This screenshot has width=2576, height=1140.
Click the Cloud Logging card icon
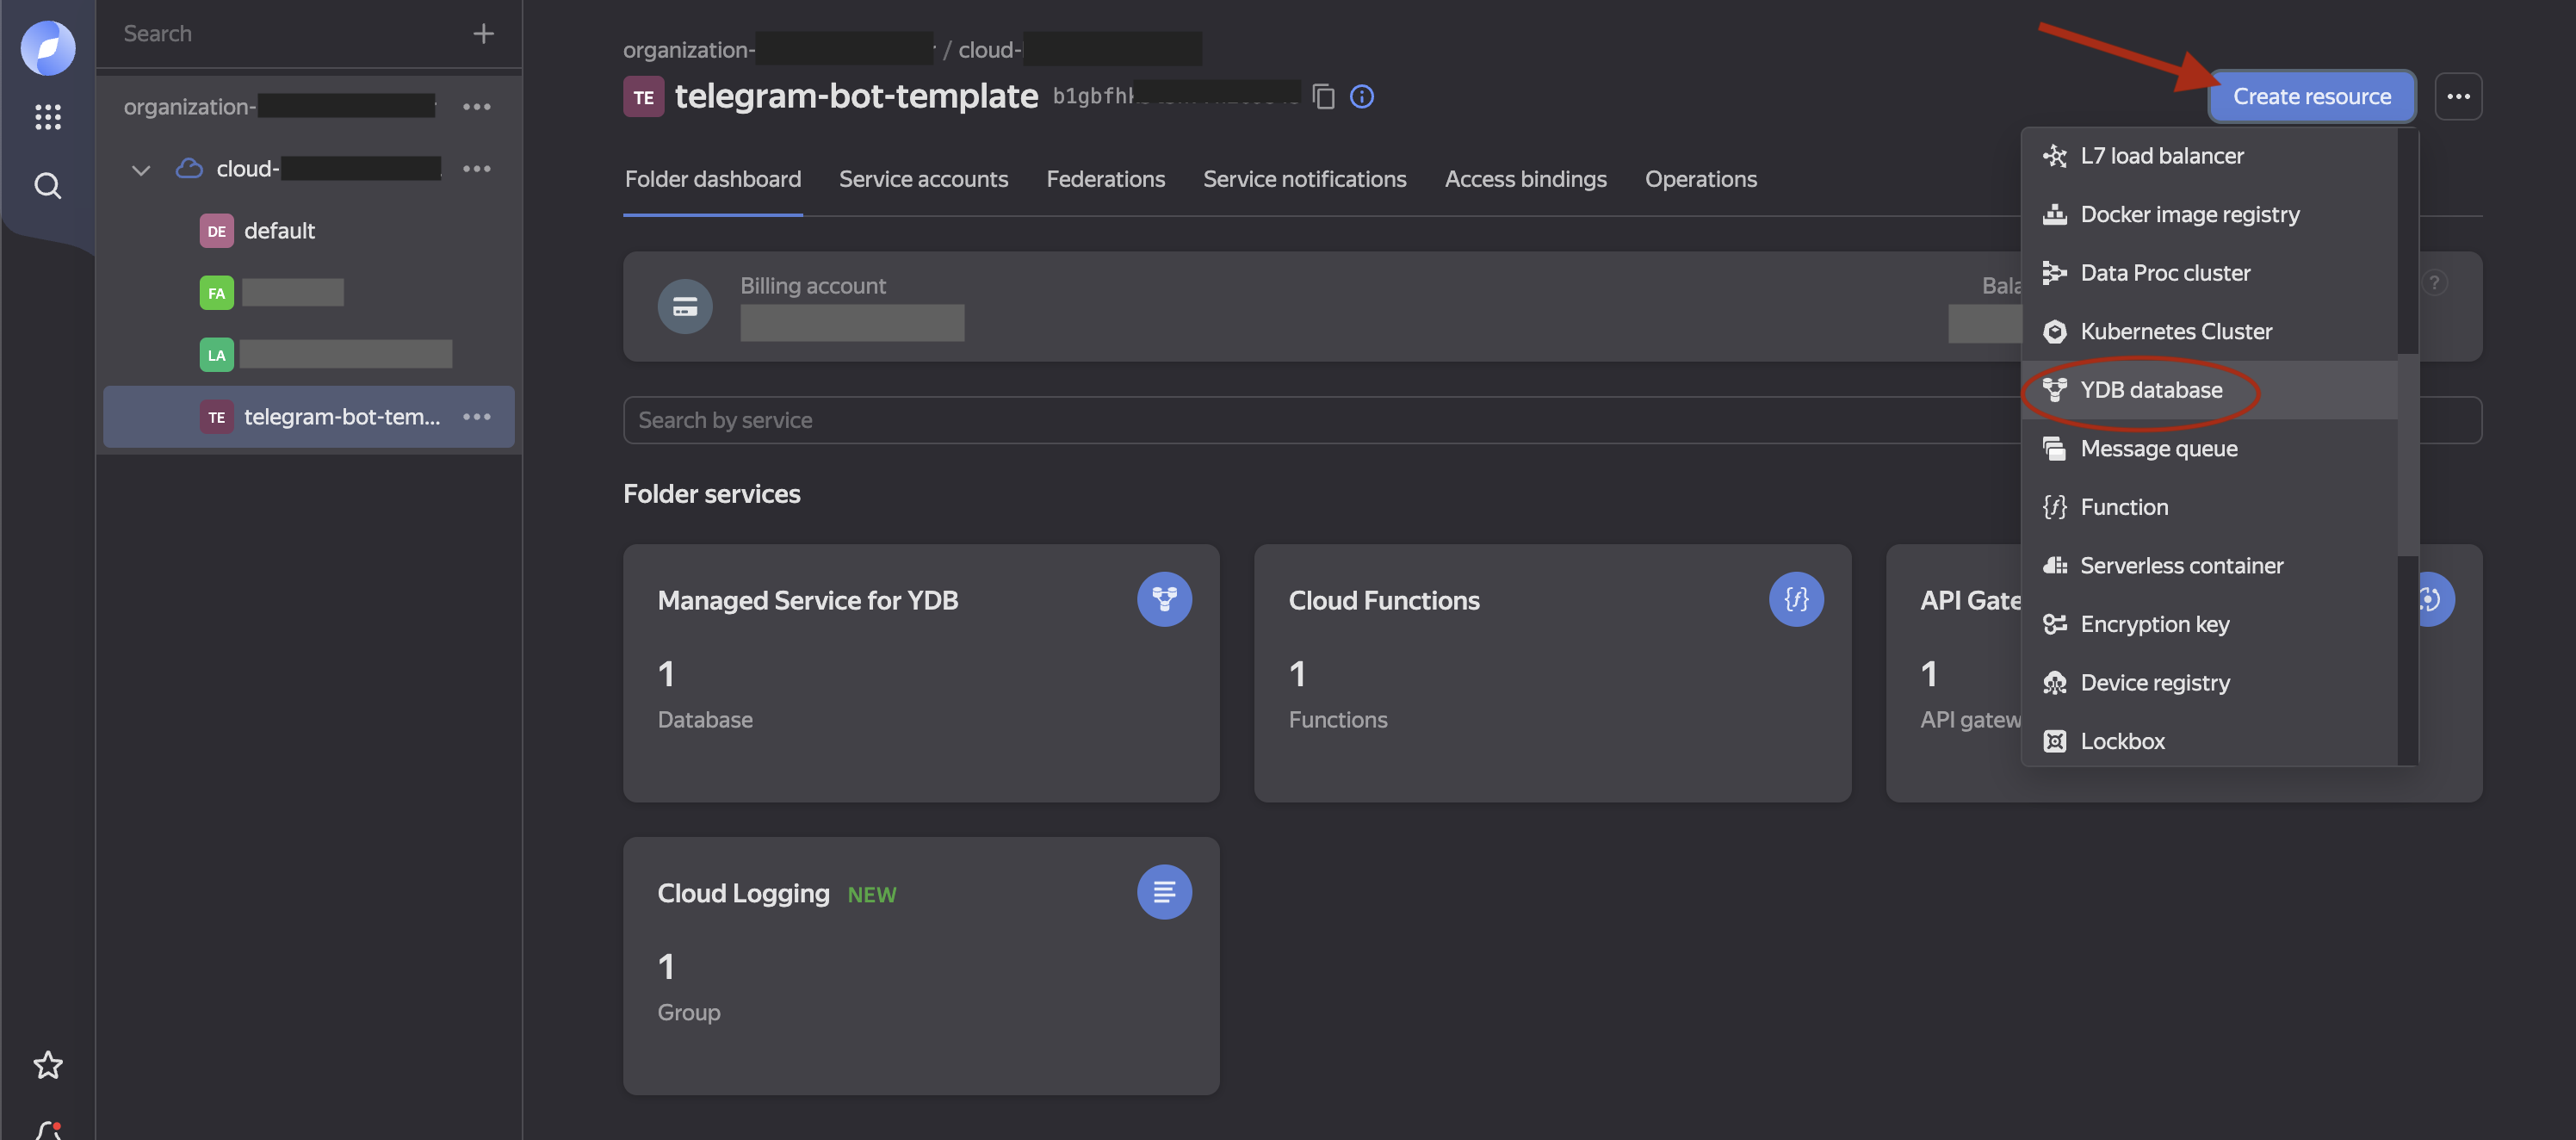1163,892
